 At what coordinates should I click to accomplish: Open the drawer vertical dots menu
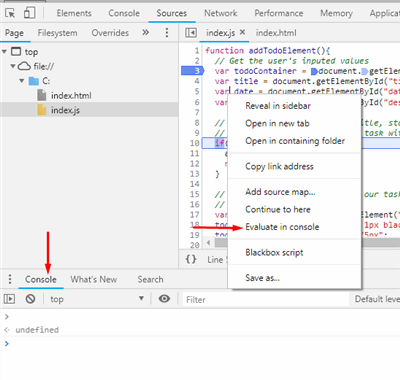pyautogui.click(x=10, y=279)
